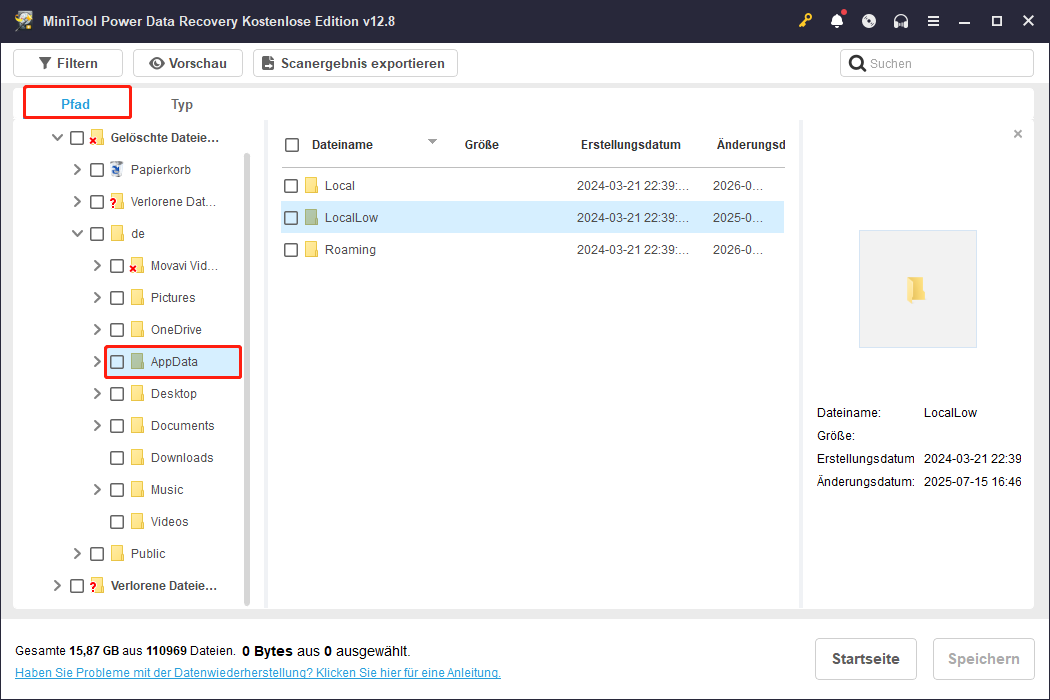Switch to the Typ tab

coord(181,103)
